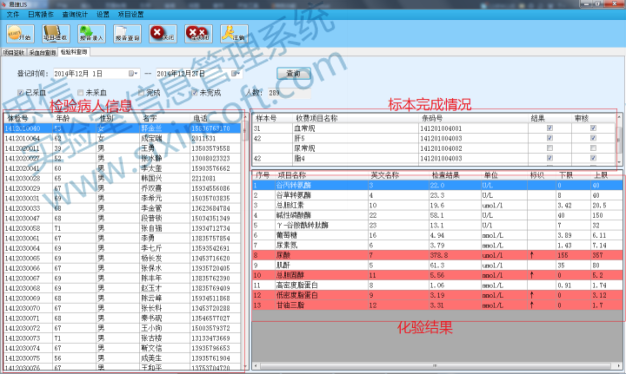This screenshot has height=375, width=627.
Task: Open the start date picker dropdown
Action: tap(133, 74)
